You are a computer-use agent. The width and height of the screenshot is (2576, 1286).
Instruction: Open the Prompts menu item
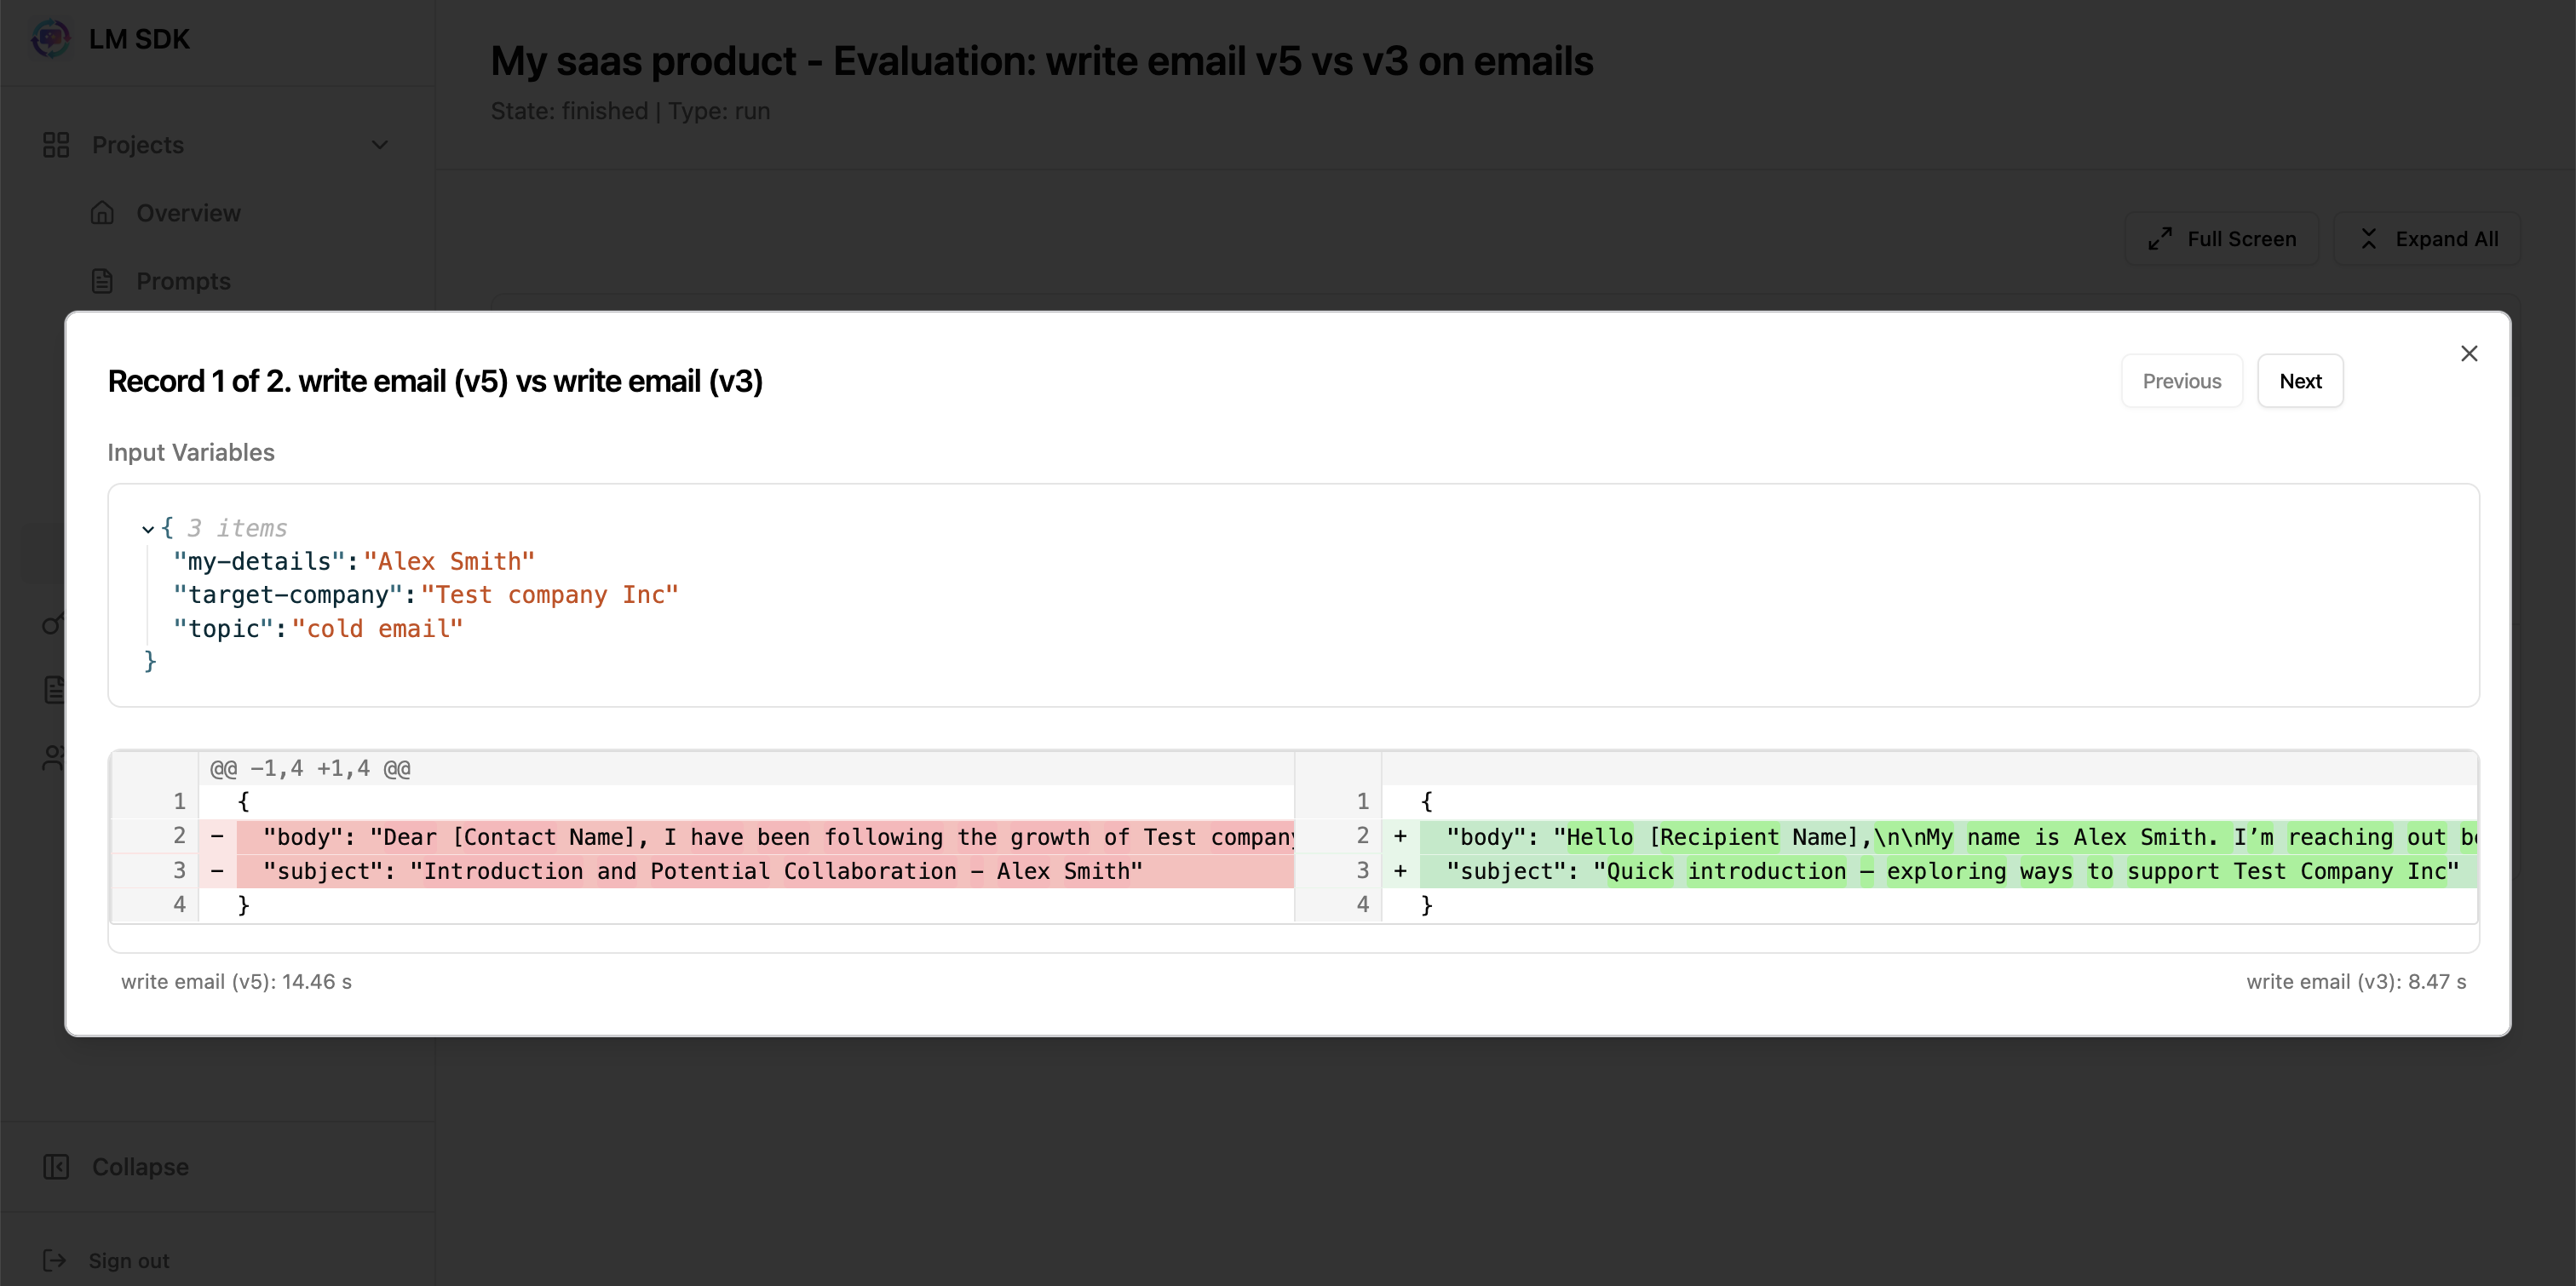pos(183,281)
